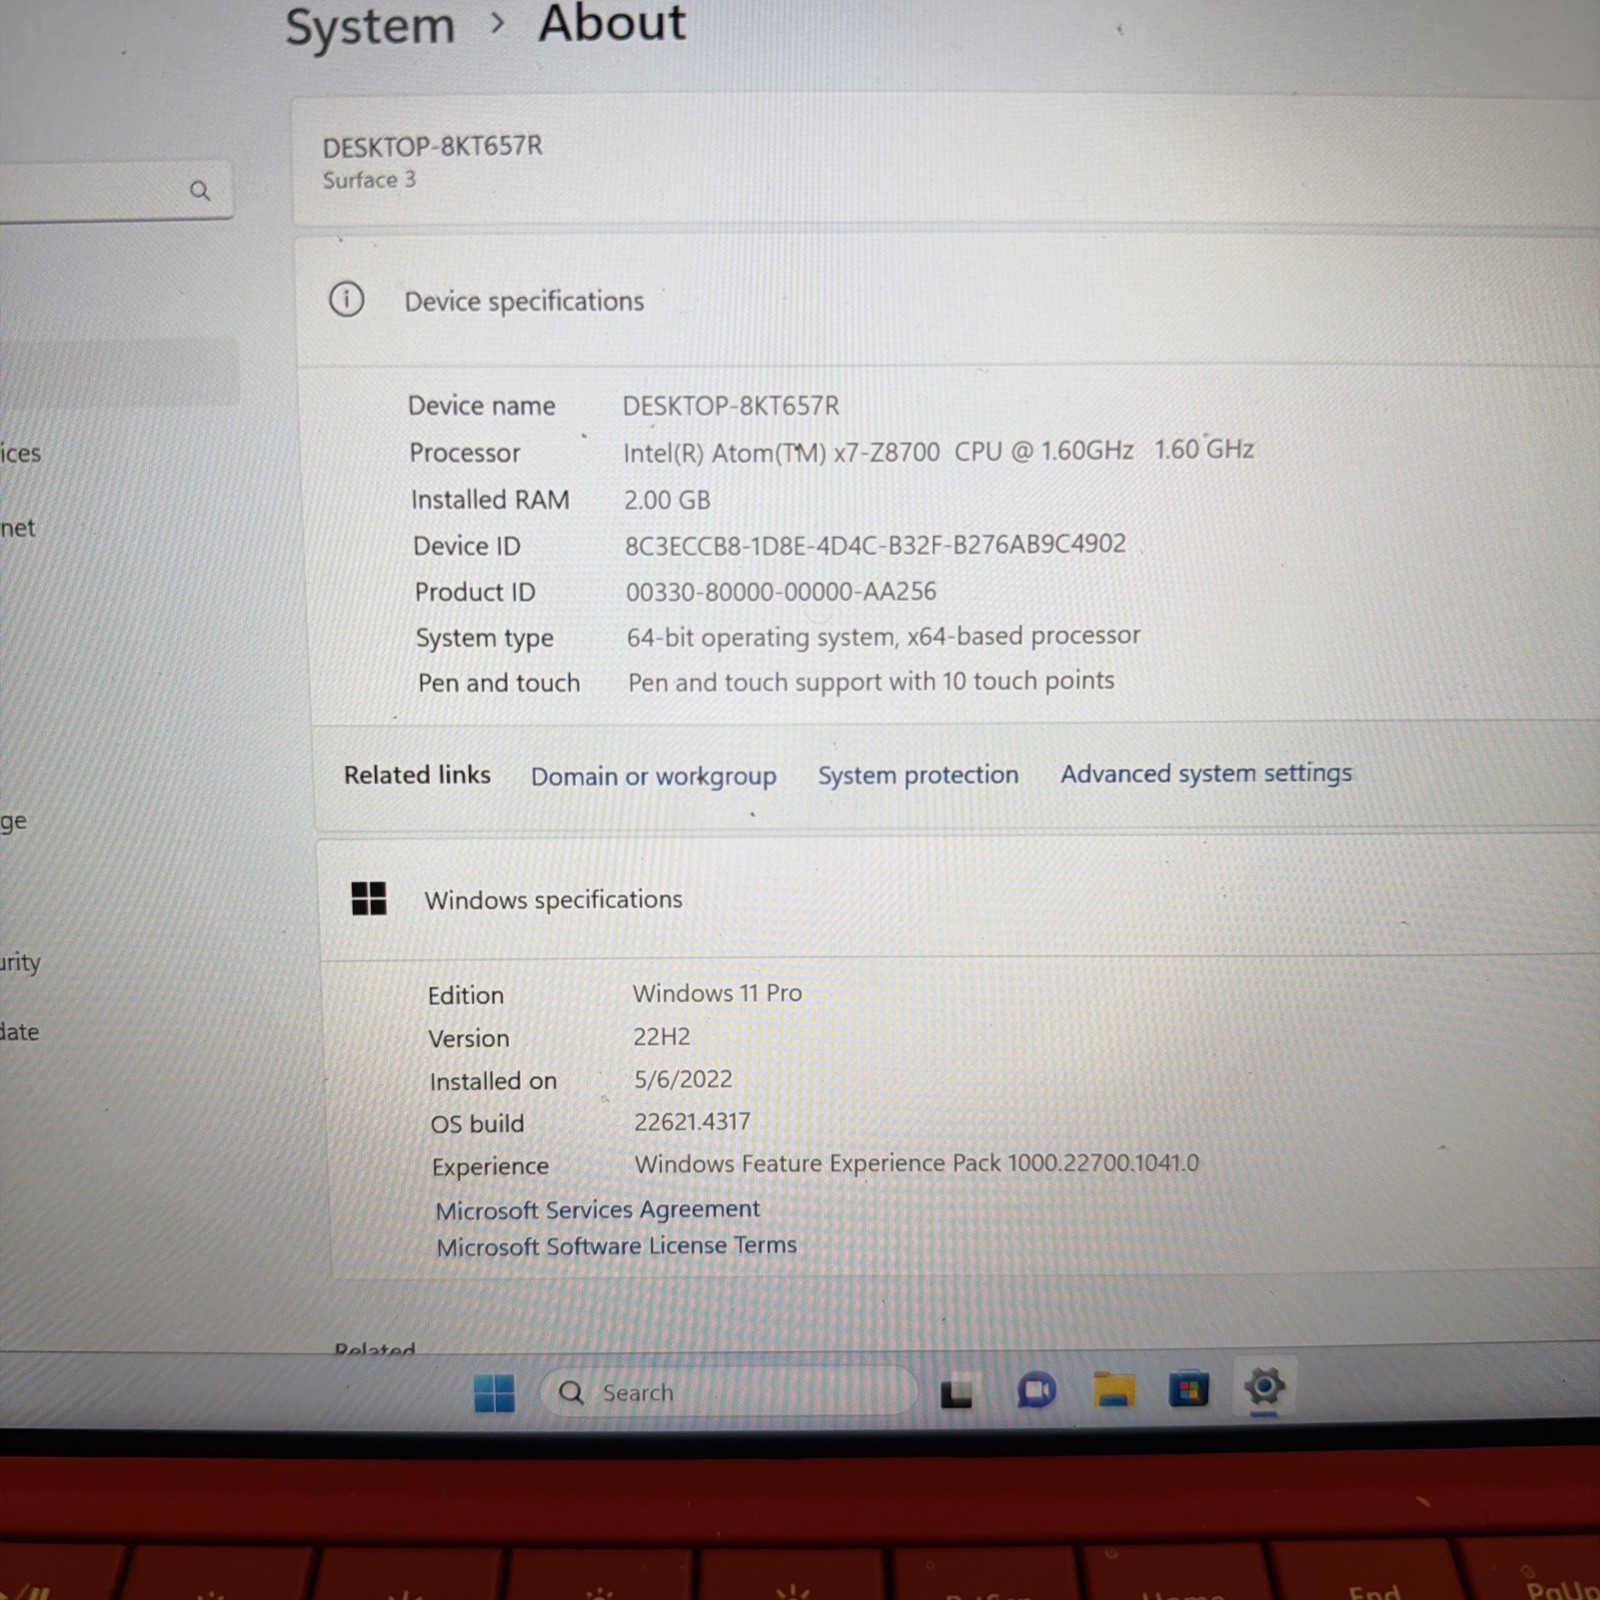
Task: Open System protection link
Action: [x=918, y=775]
